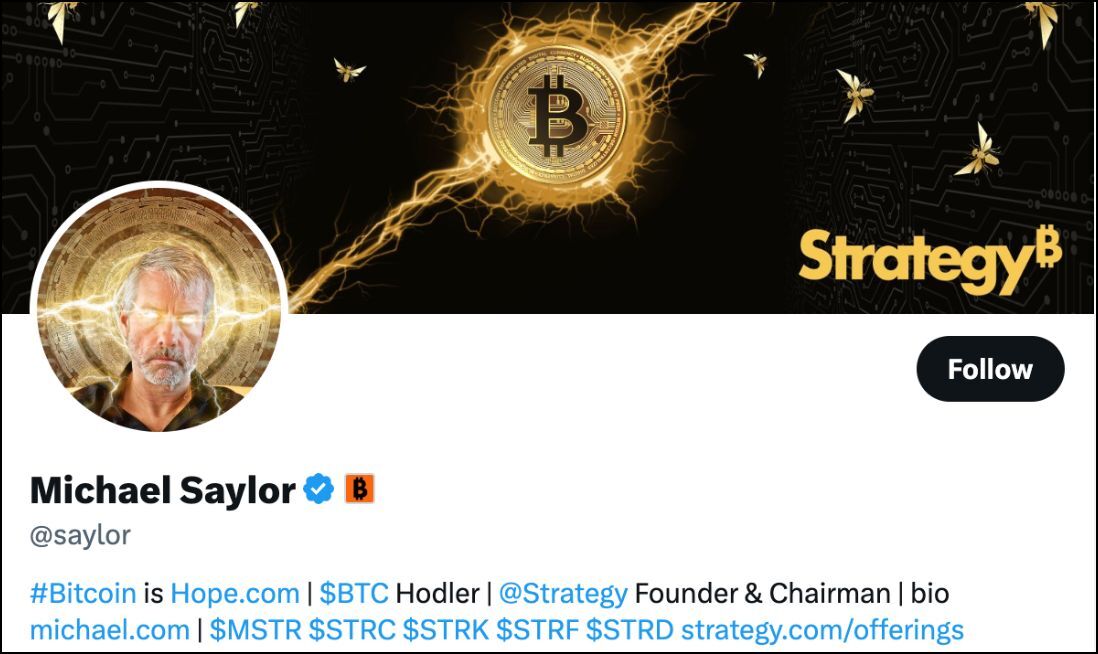This screenshot has height=654, width=1098.
Task: Open the $STRF cashtag
Action: 538,629
